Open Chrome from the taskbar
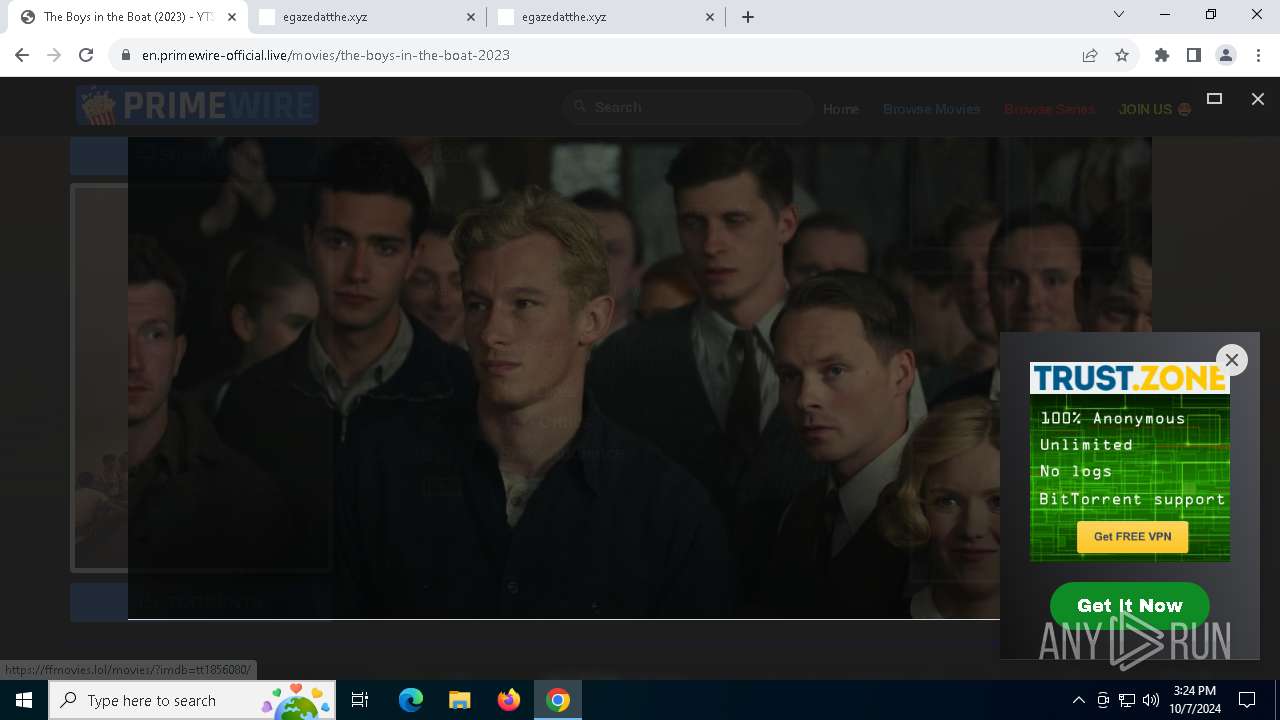1280x720 pixels. 558,700
